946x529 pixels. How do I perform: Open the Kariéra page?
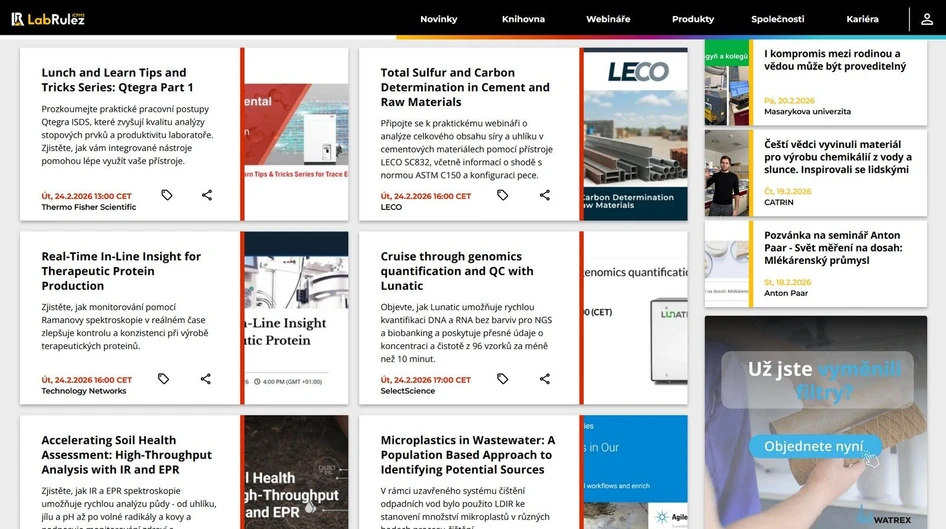tap(862, 19)
